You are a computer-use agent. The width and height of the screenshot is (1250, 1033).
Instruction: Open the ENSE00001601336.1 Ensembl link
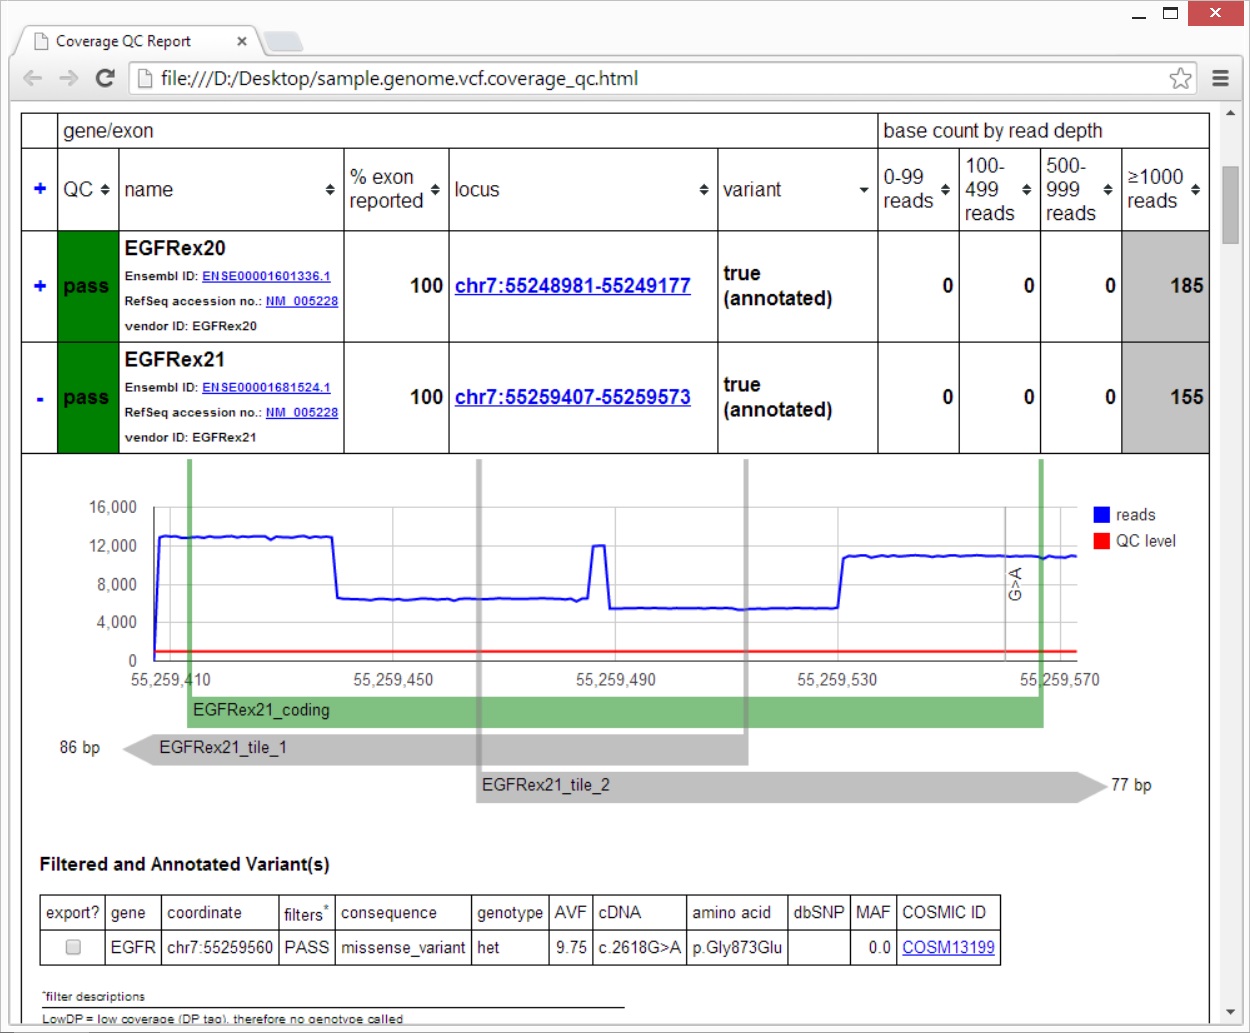265,276
